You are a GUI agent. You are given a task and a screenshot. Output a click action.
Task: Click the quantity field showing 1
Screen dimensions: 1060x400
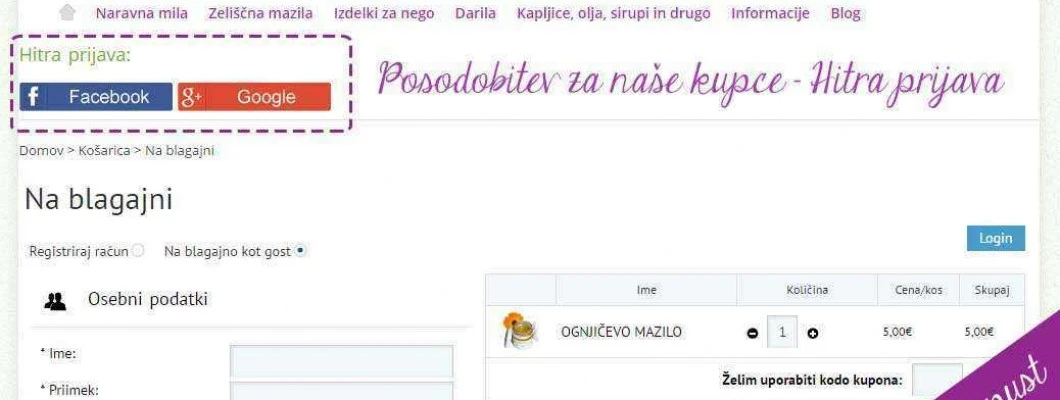[782, 332]
